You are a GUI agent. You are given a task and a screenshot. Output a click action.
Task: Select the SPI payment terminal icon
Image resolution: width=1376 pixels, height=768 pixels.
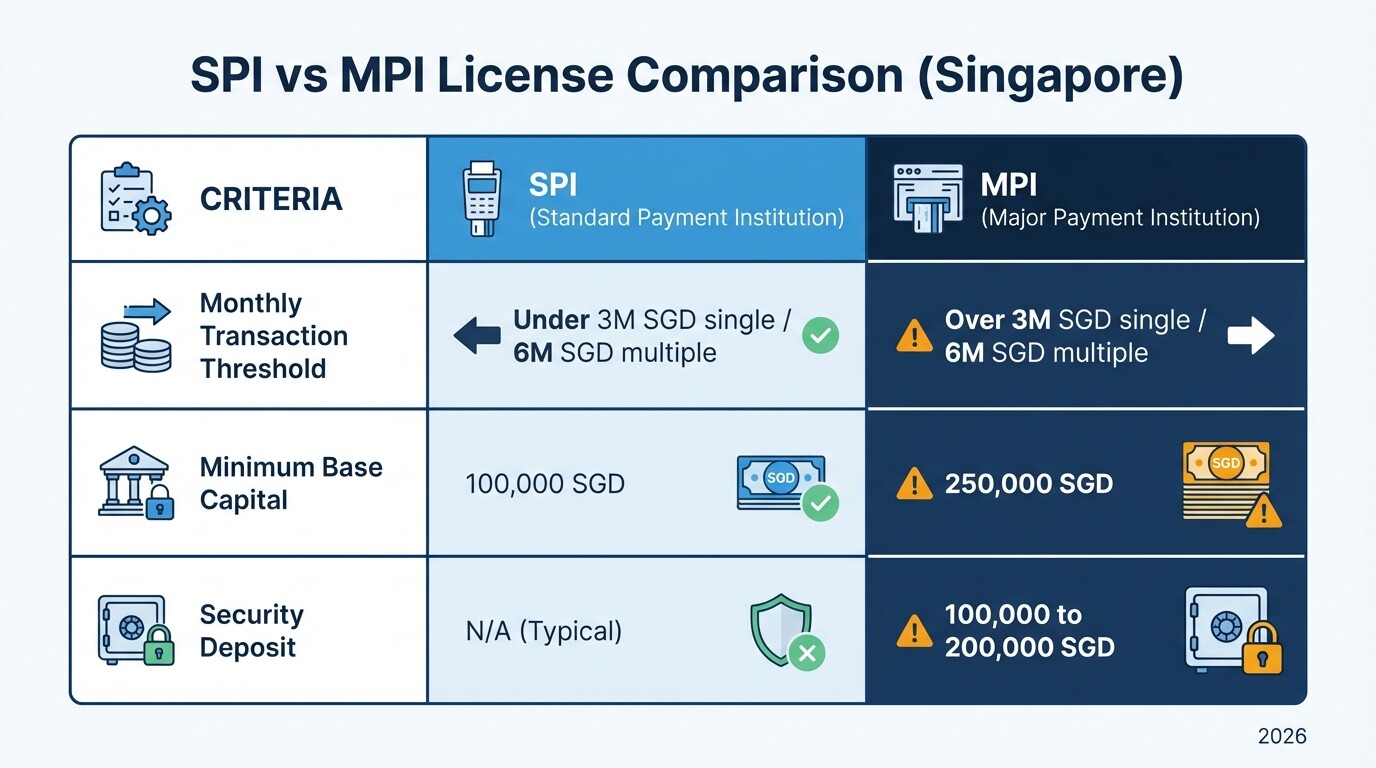coord(480,196)
